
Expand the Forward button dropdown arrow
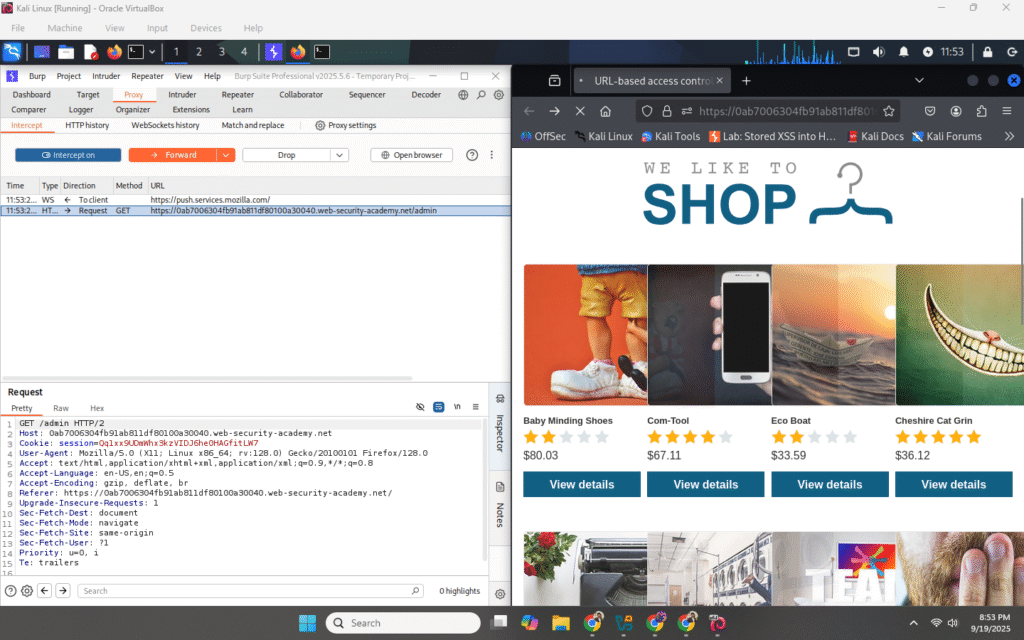point(225,155)
